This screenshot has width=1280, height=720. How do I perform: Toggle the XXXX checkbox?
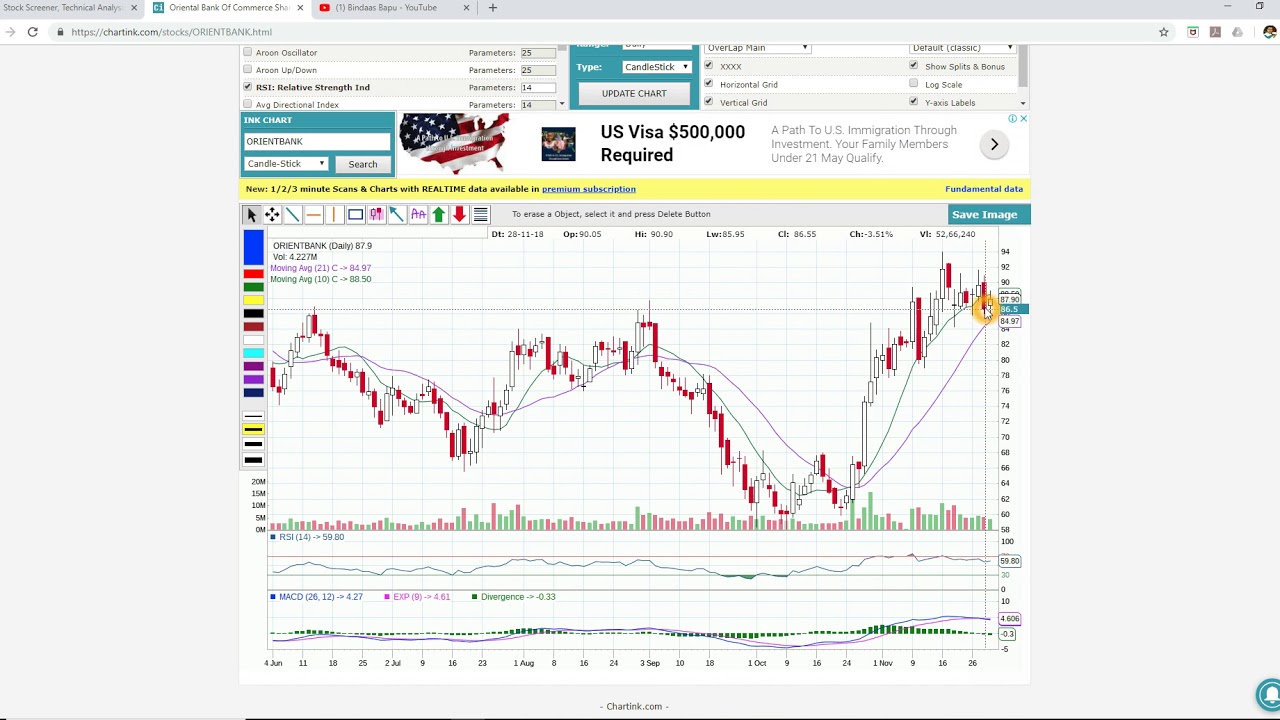709,66
